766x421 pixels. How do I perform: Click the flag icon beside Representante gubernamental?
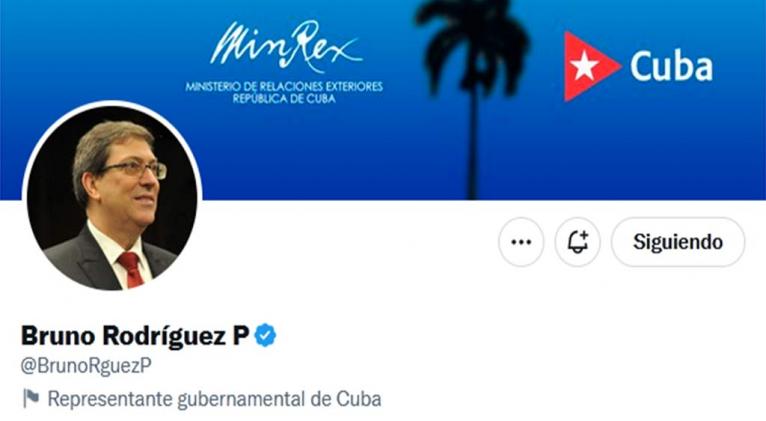[31, 399]
